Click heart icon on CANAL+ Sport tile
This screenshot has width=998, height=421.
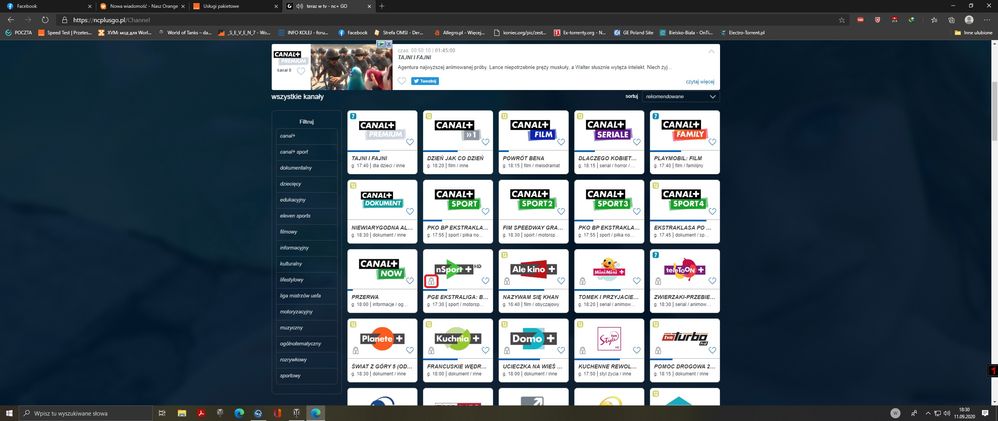[x=485, y=212]
